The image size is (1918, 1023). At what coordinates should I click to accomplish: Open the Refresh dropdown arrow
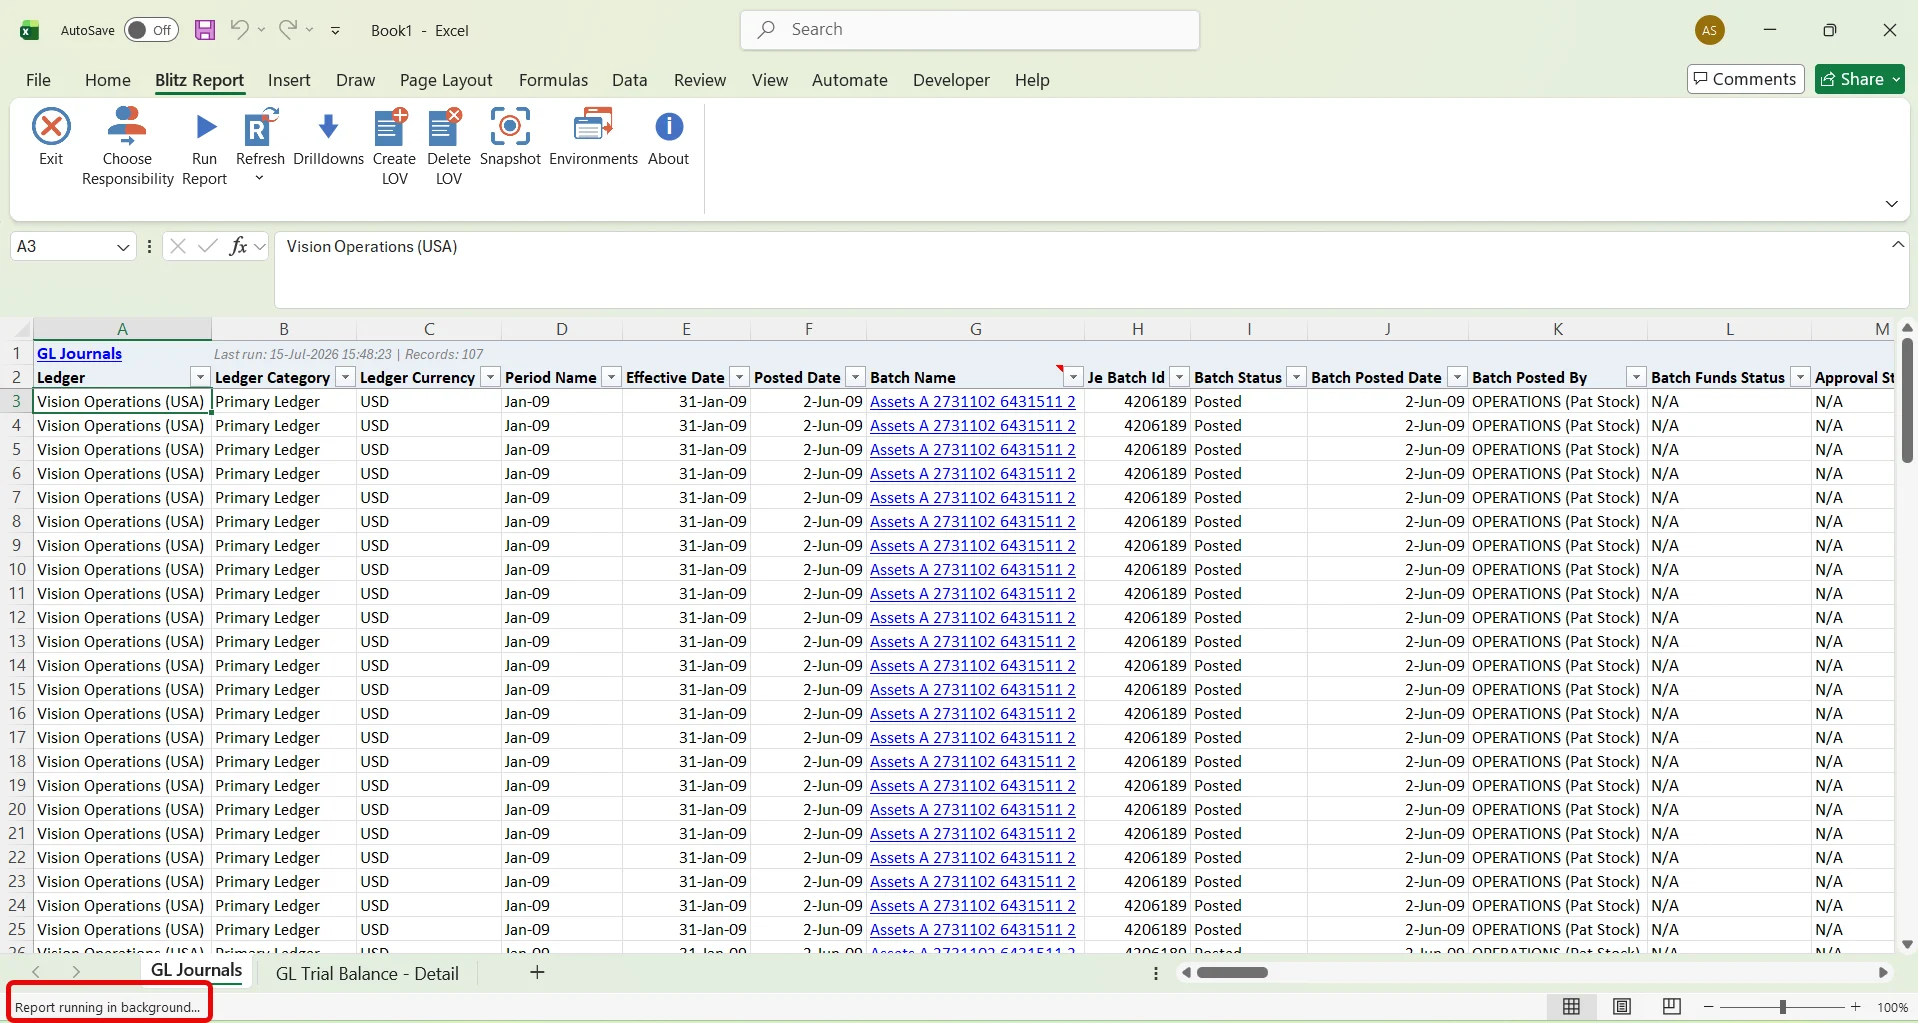pyautogui.click(x=259, y=179)
